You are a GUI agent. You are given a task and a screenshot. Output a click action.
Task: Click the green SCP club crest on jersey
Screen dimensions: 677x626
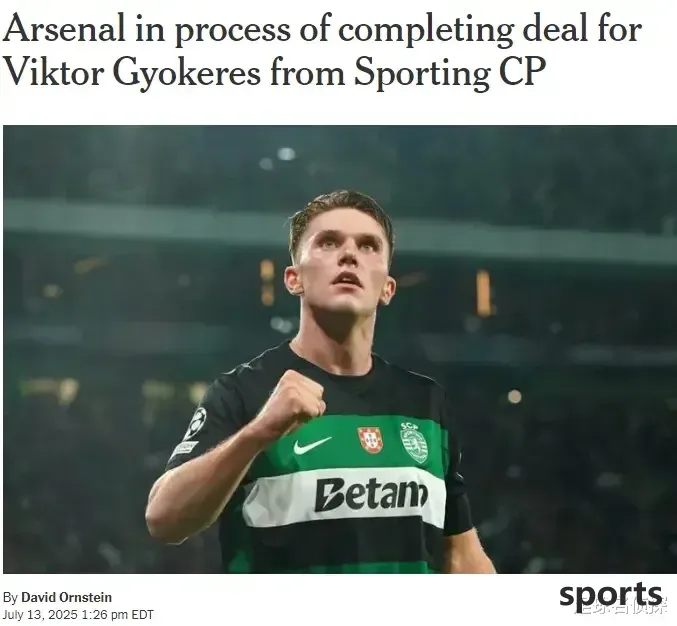pos(414,443)
